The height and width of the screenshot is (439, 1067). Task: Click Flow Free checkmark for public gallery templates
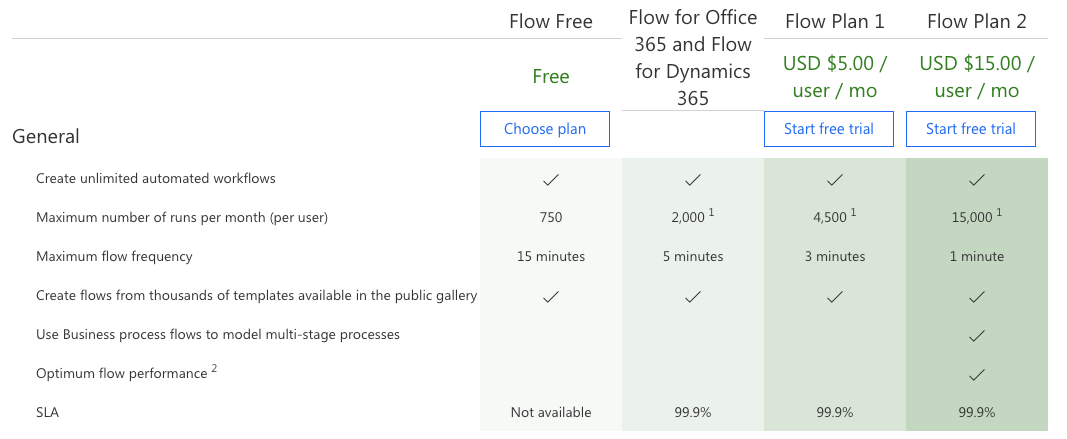coord(550,297)
